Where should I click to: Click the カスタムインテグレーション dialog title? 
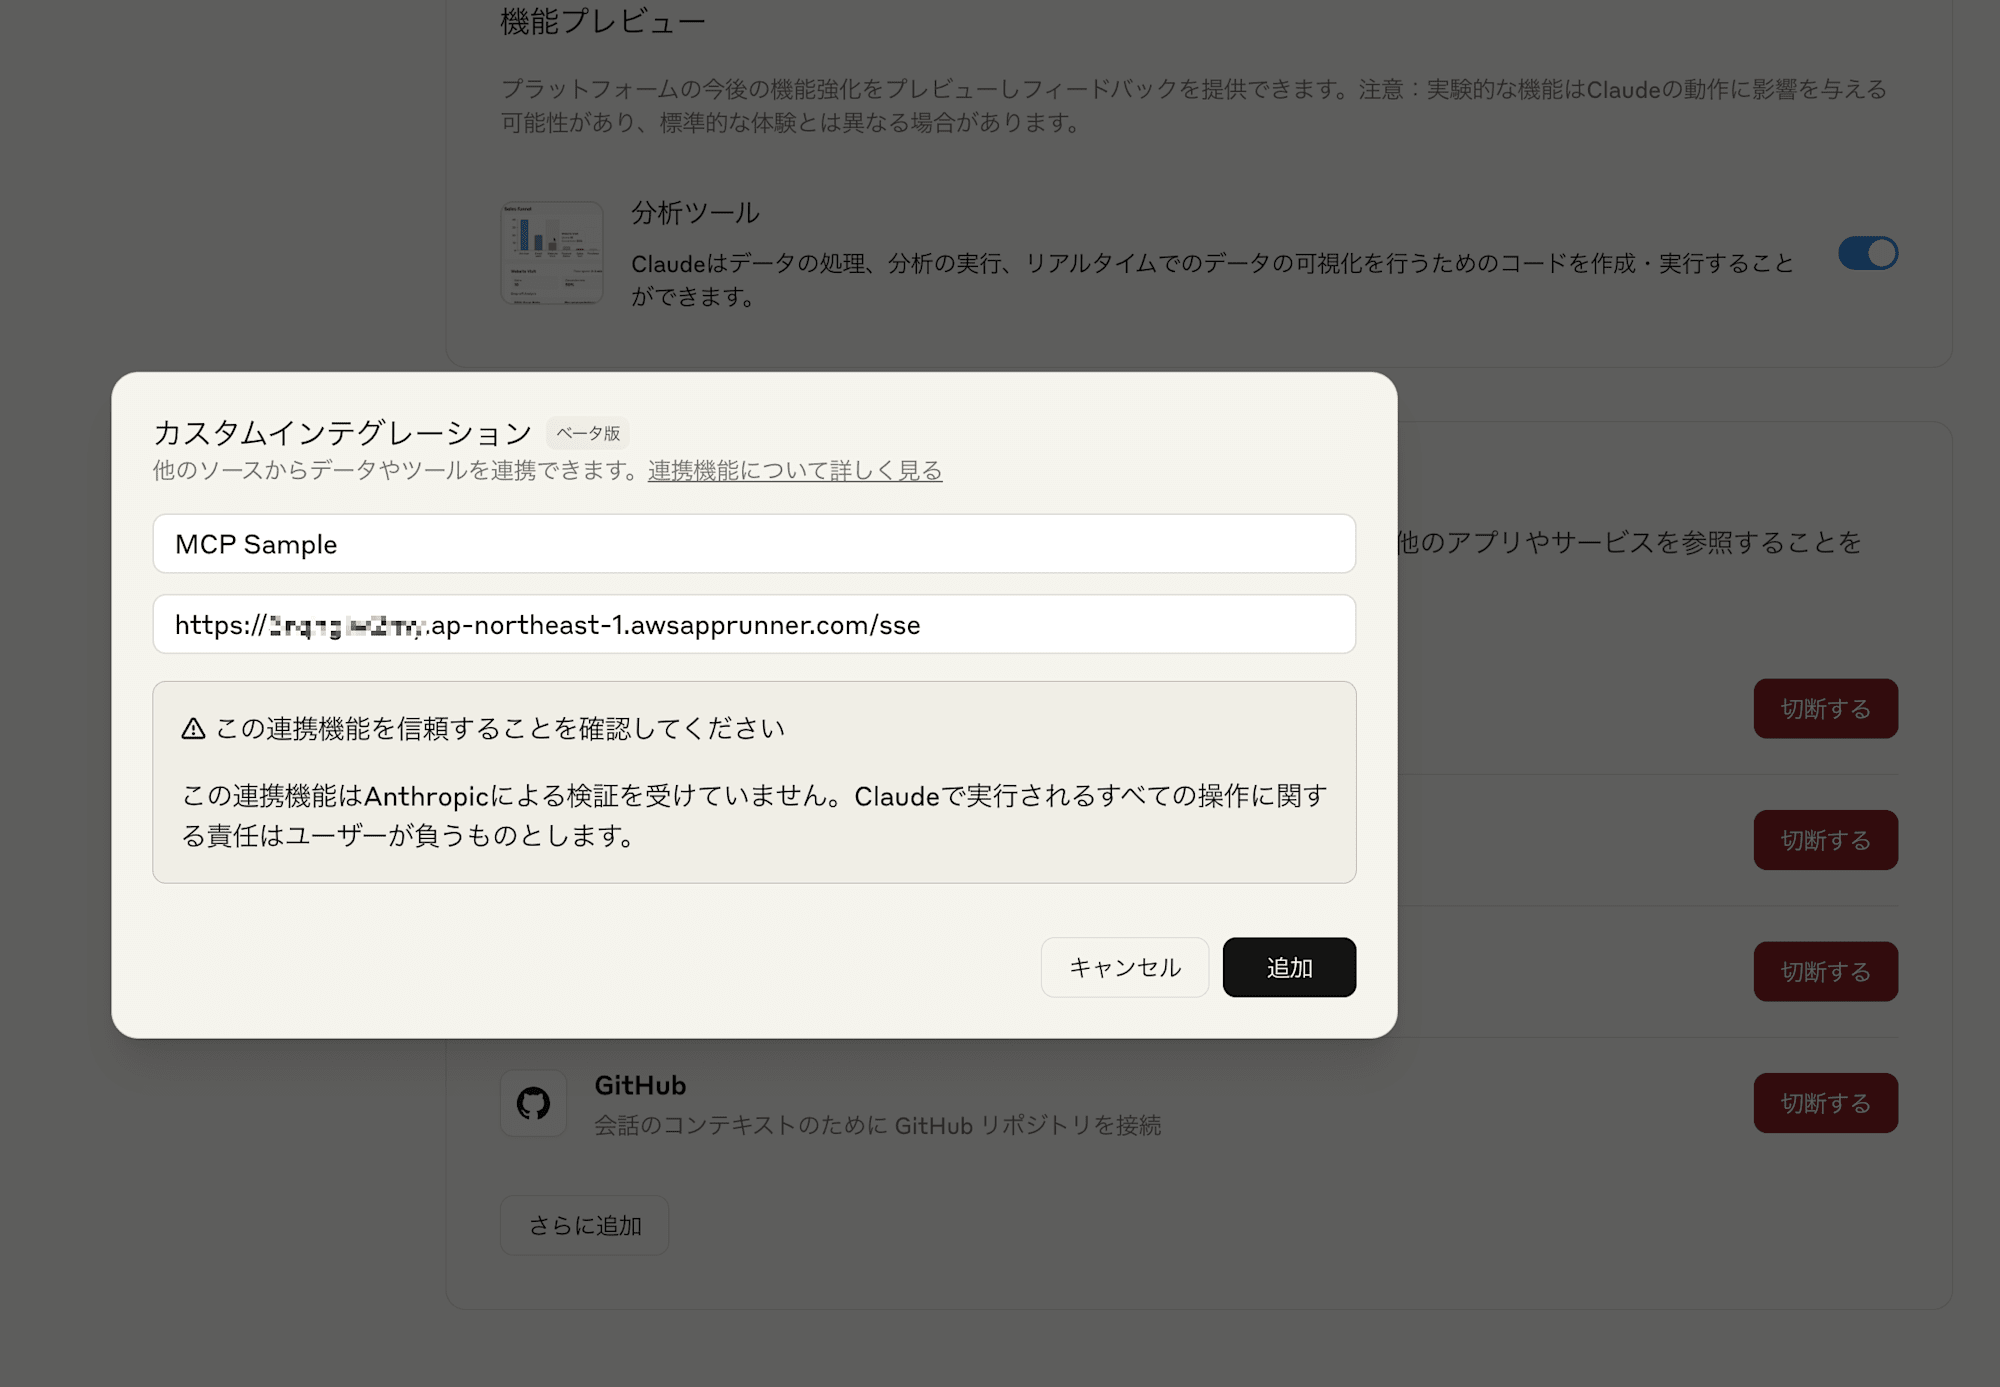pyautogui.click(x=343, y=433)
